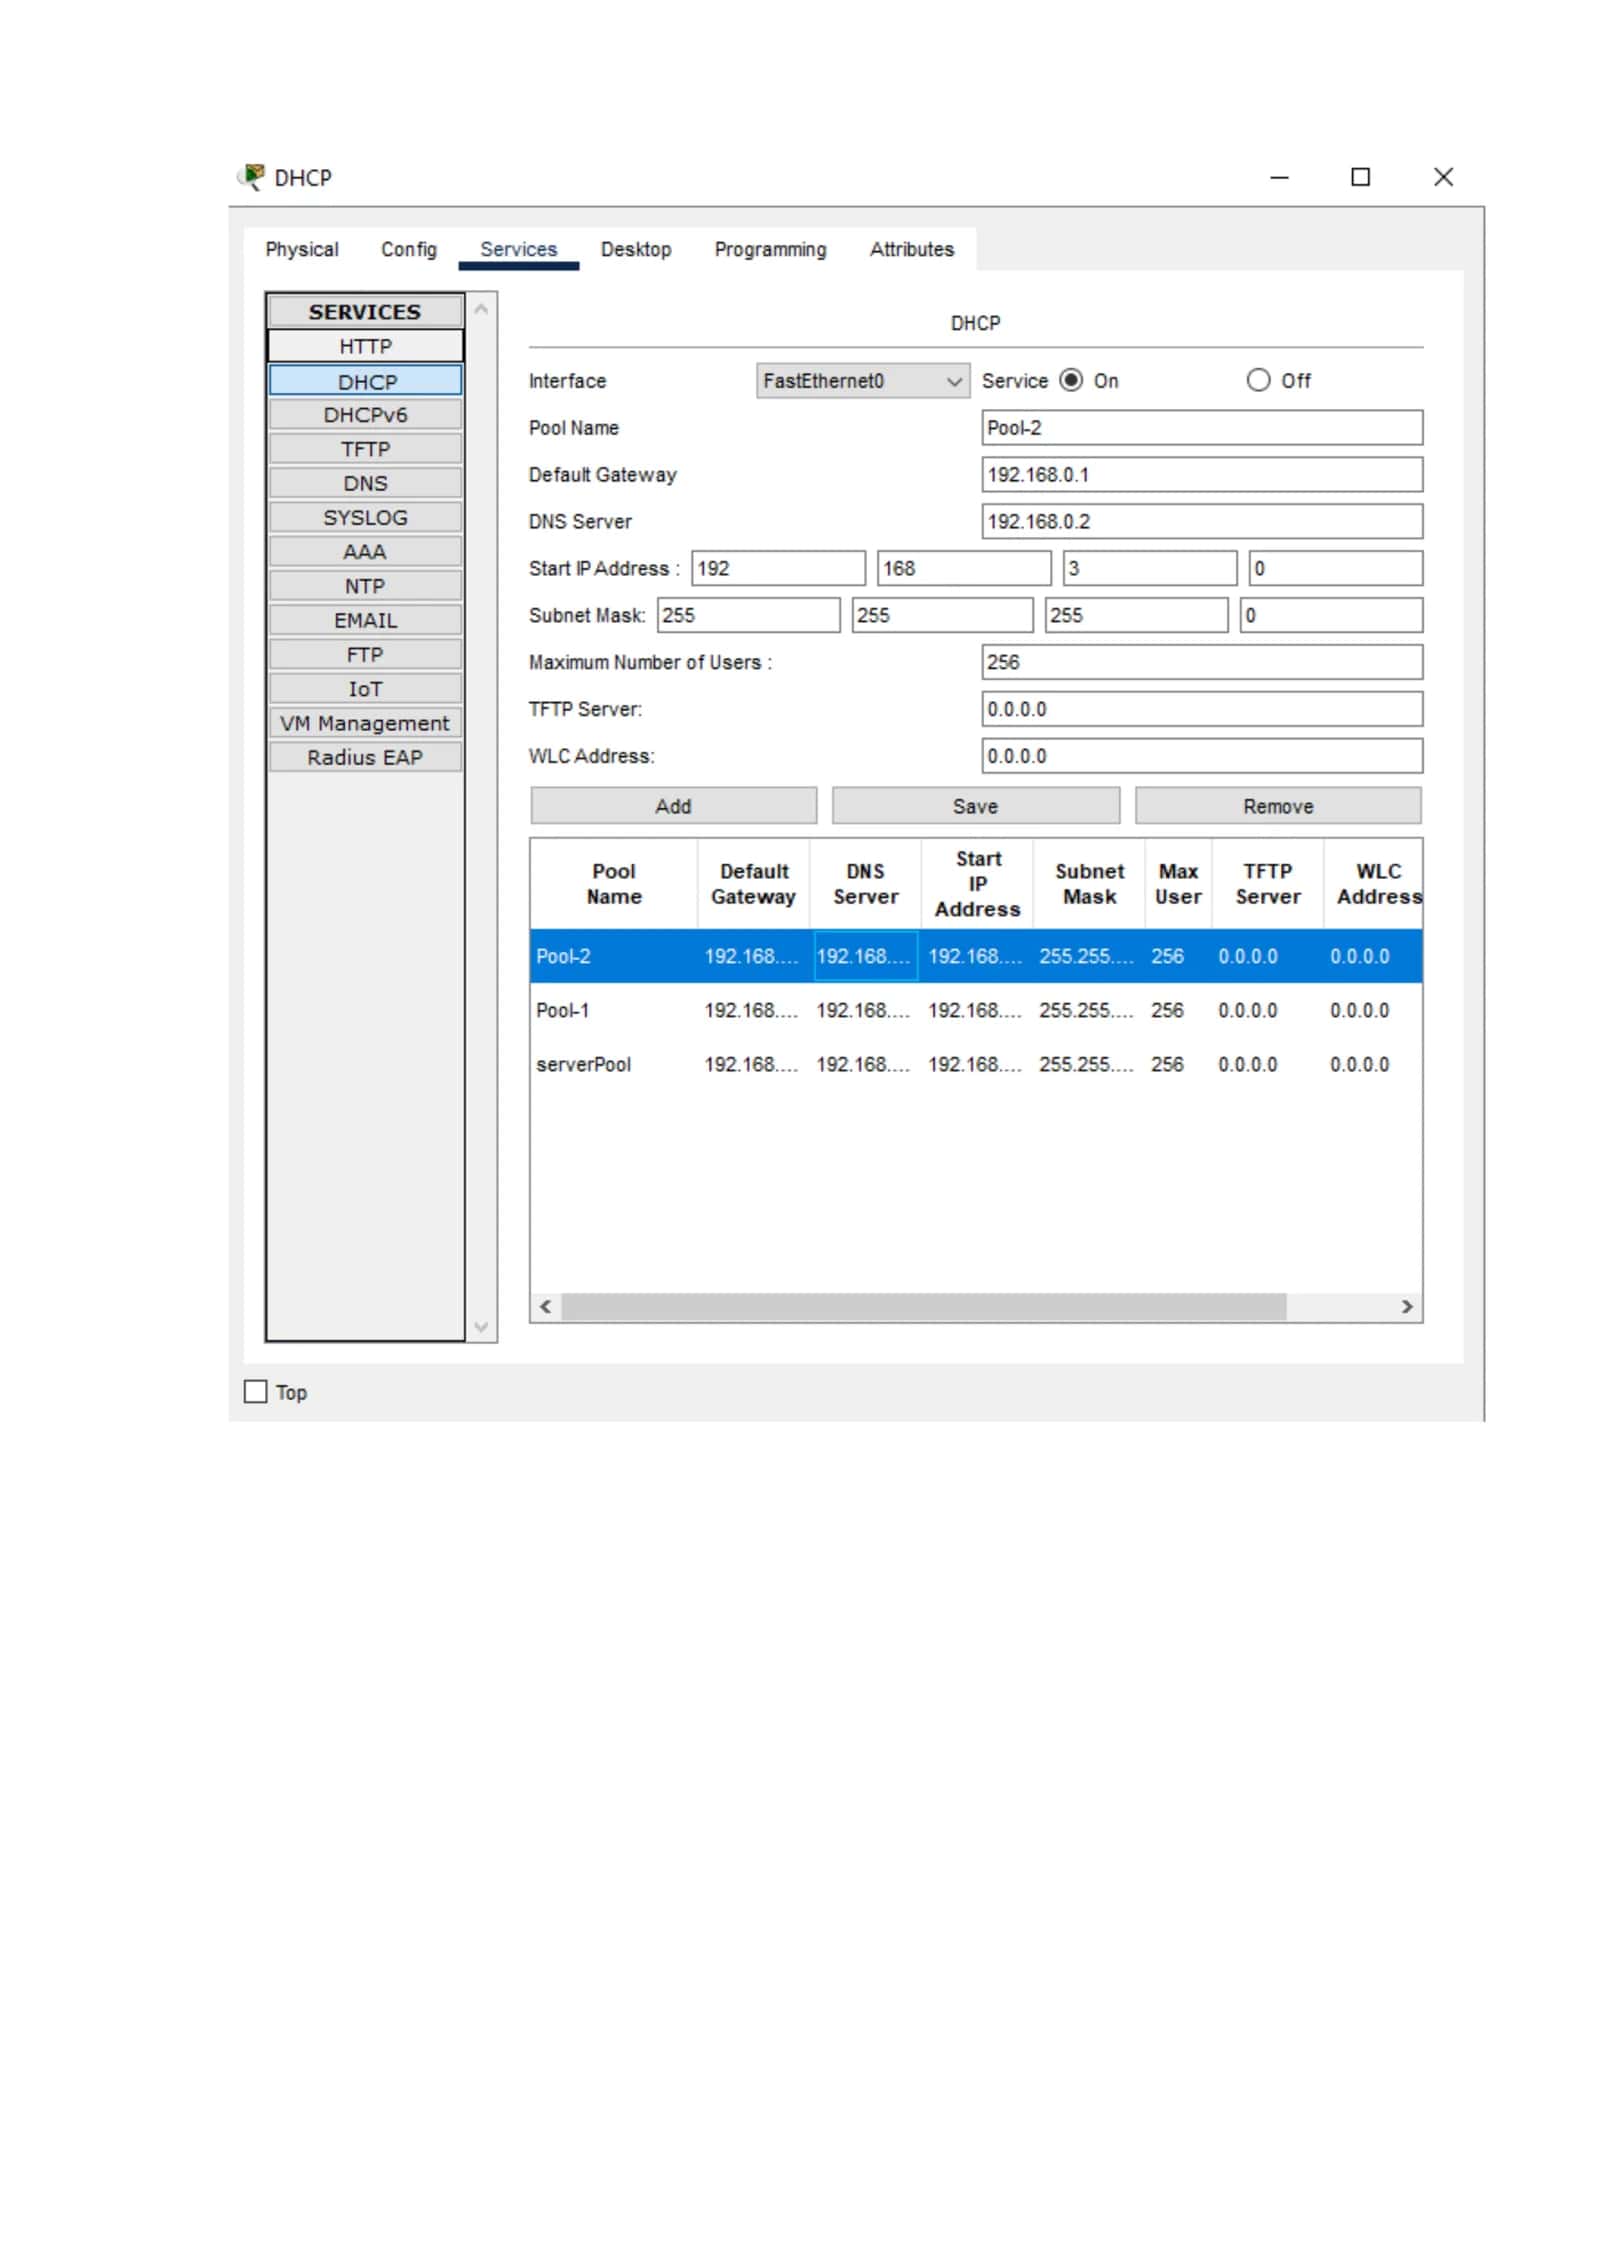This screenshot has height=2262, width=1600.
Task: Open the Interface FastEthernet0 dropdown
Action: point(862,380)
